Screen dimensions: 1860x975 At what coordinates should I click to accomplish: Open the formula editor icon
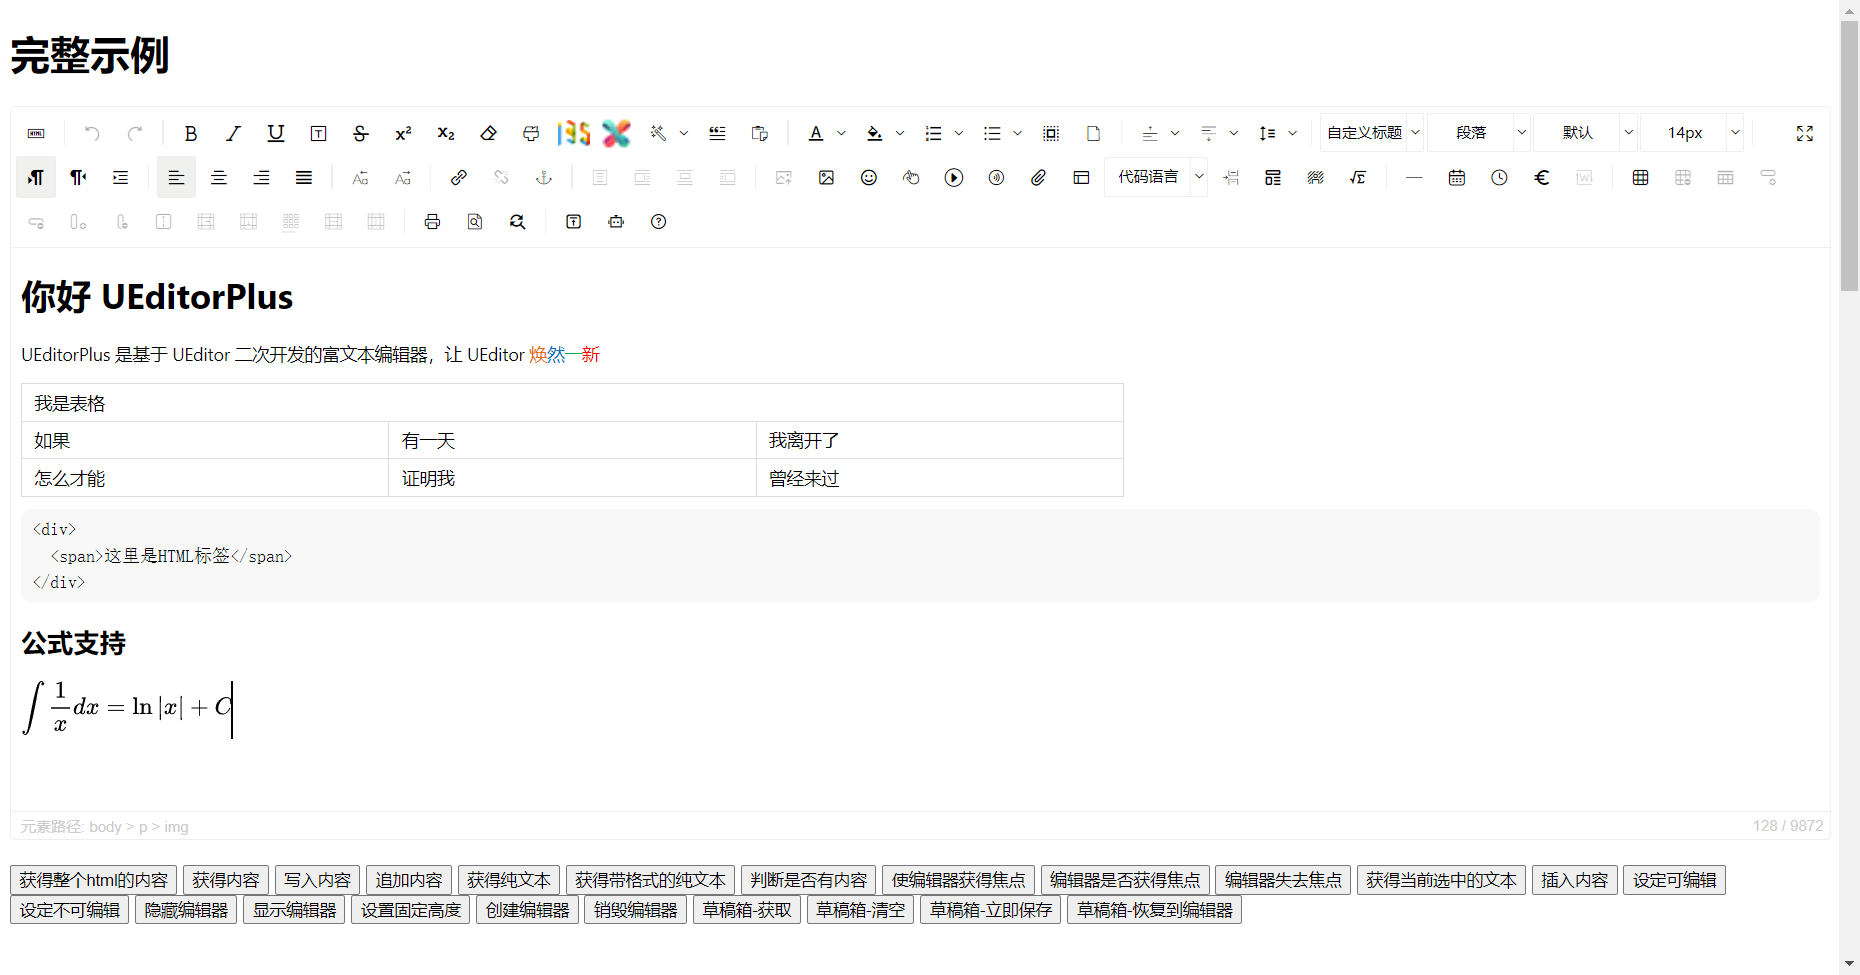click(x=1357, y=177)
